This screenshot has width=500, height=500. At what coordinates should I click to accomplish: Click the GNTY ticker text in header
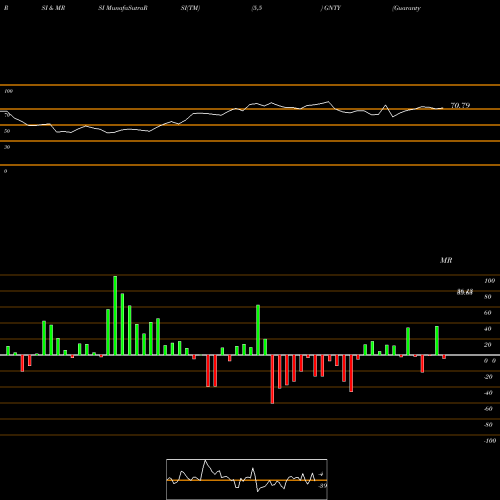pos(331,8)
